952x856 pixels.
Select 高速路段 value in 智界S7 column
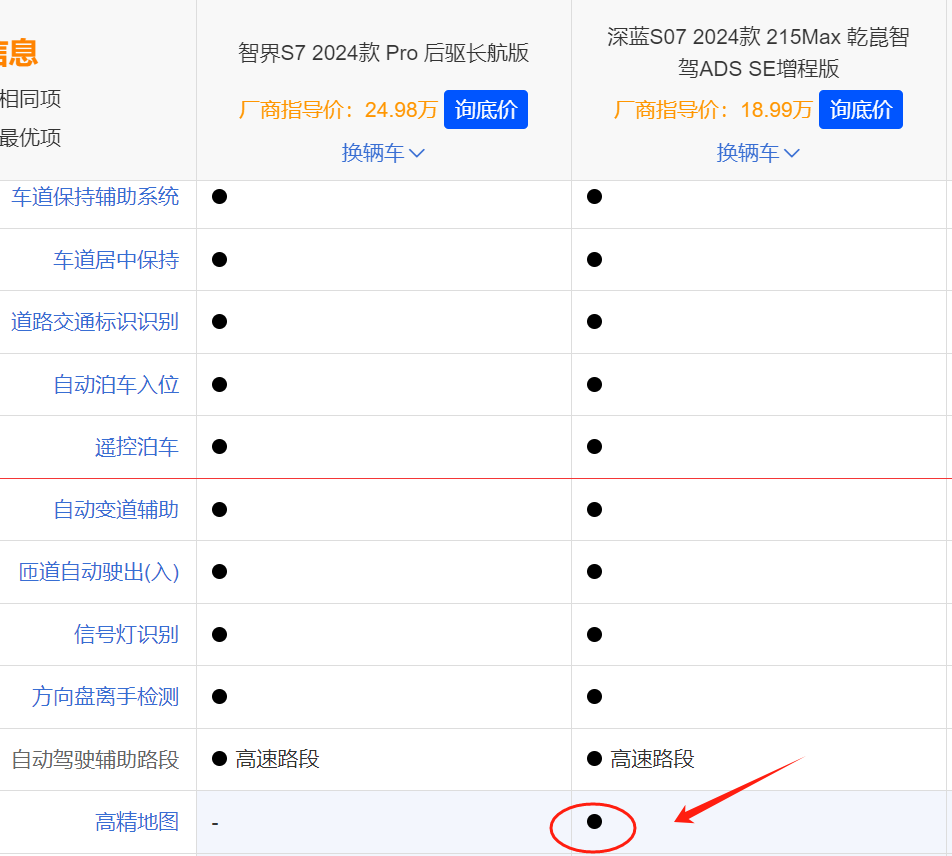277,759
